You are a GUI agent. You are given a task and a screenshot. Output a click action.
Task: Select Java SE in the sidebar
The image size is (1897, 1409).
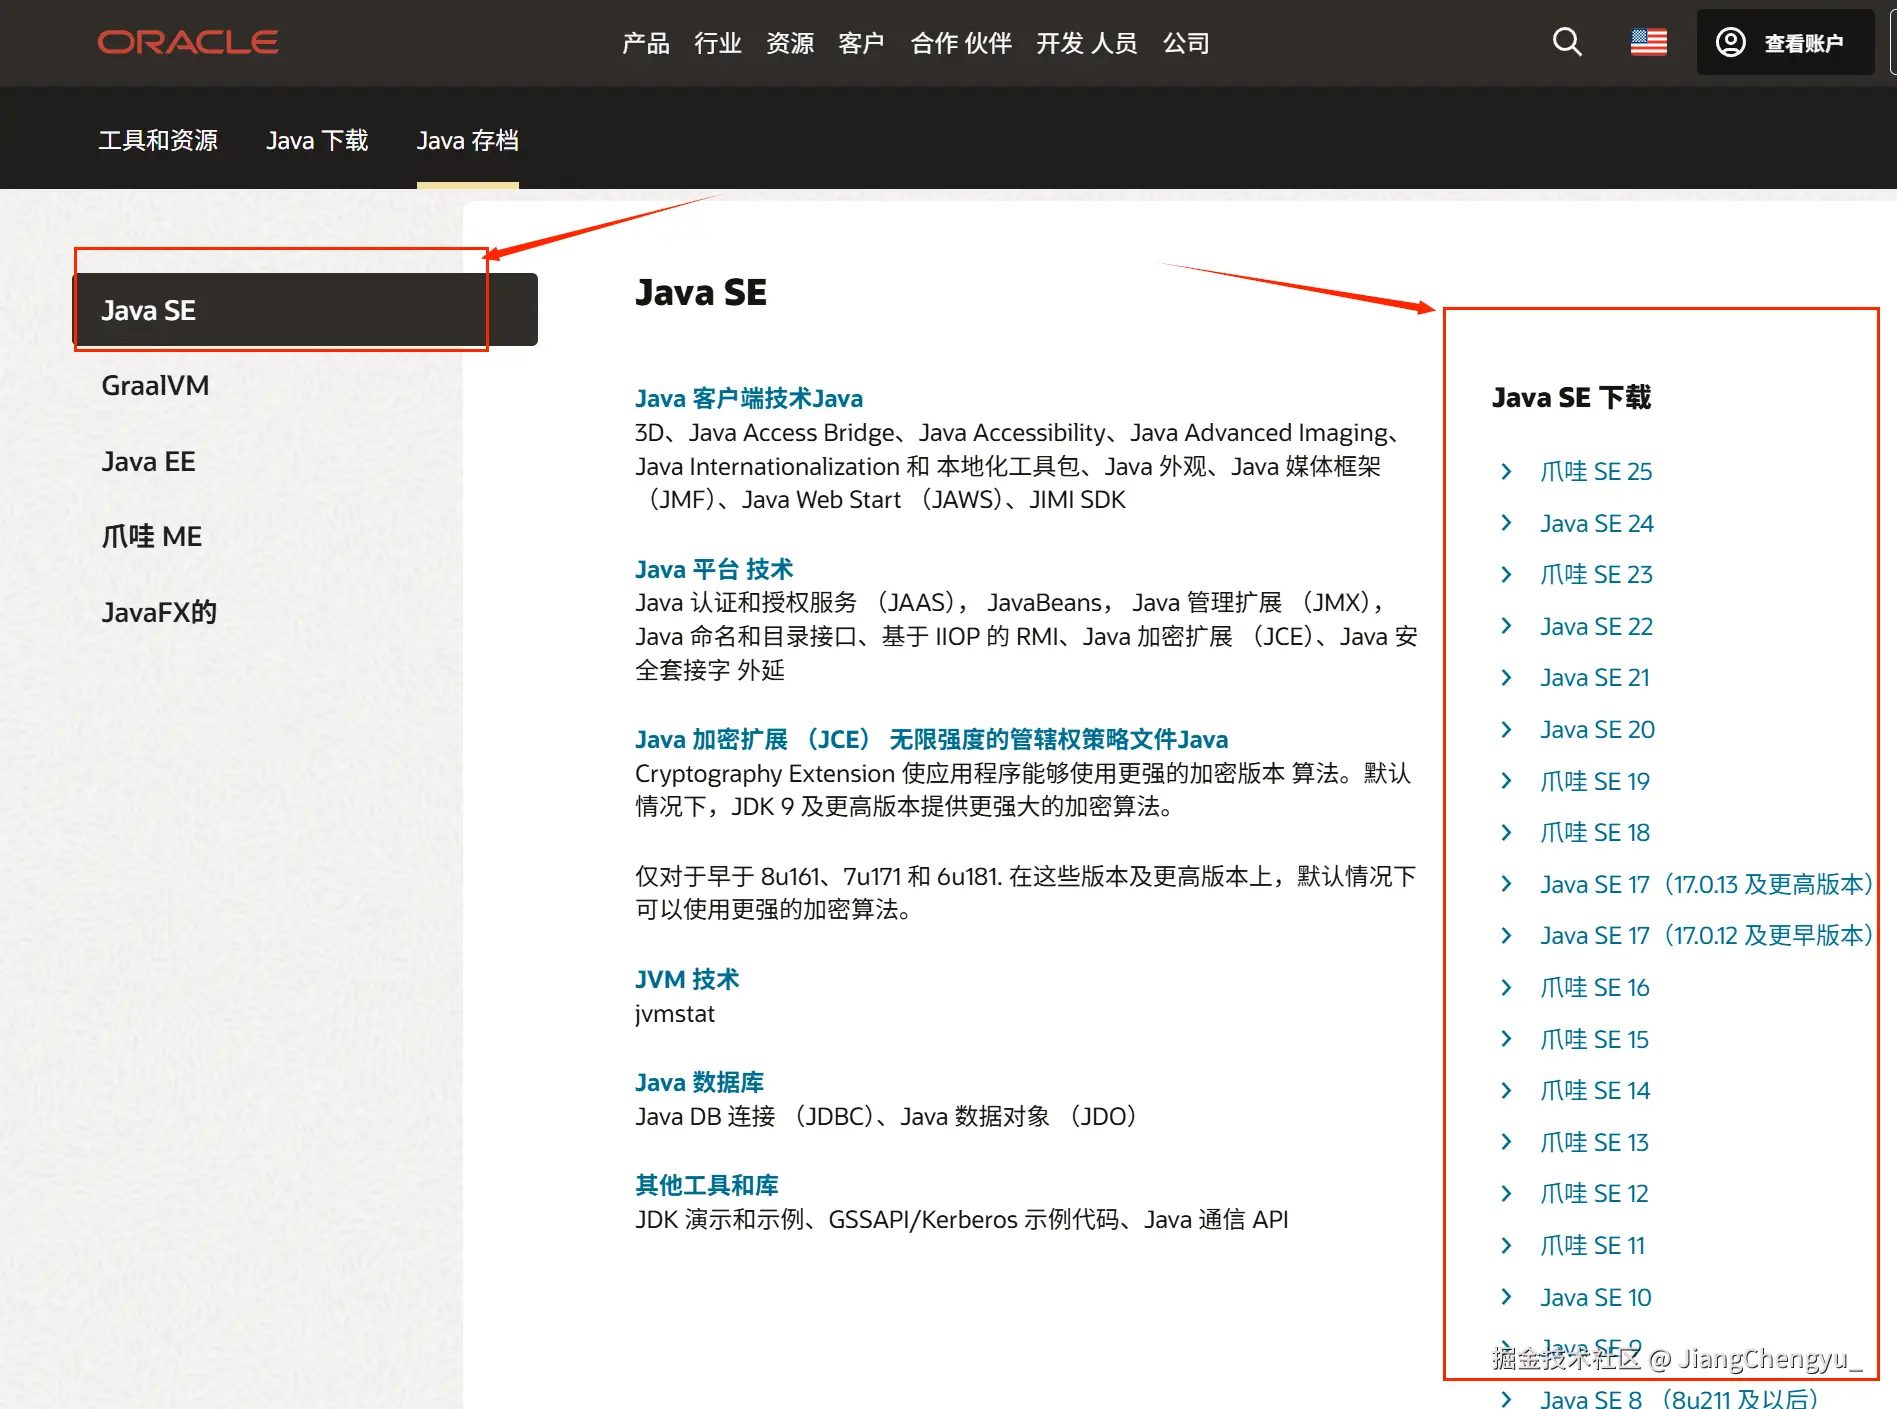(x=306, y=310)
